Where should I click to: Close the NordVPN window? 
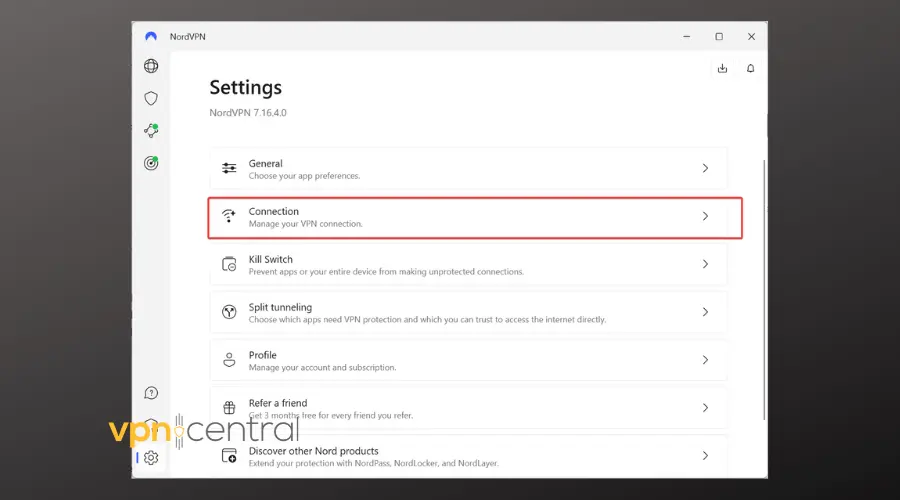tap(751, 36)
